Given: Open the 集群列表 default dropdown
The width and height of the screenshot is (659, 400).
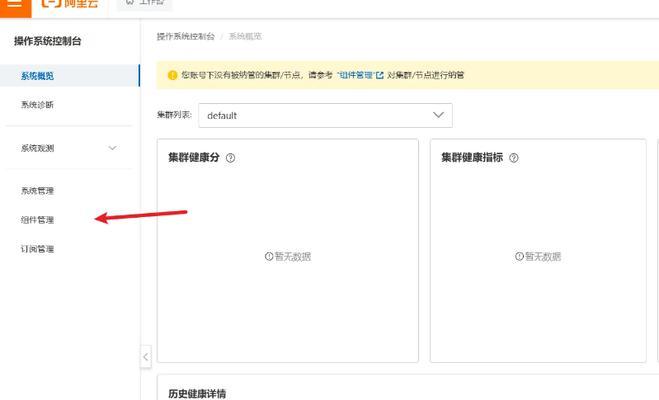Looking at the screenshot, I should [325, 116].
